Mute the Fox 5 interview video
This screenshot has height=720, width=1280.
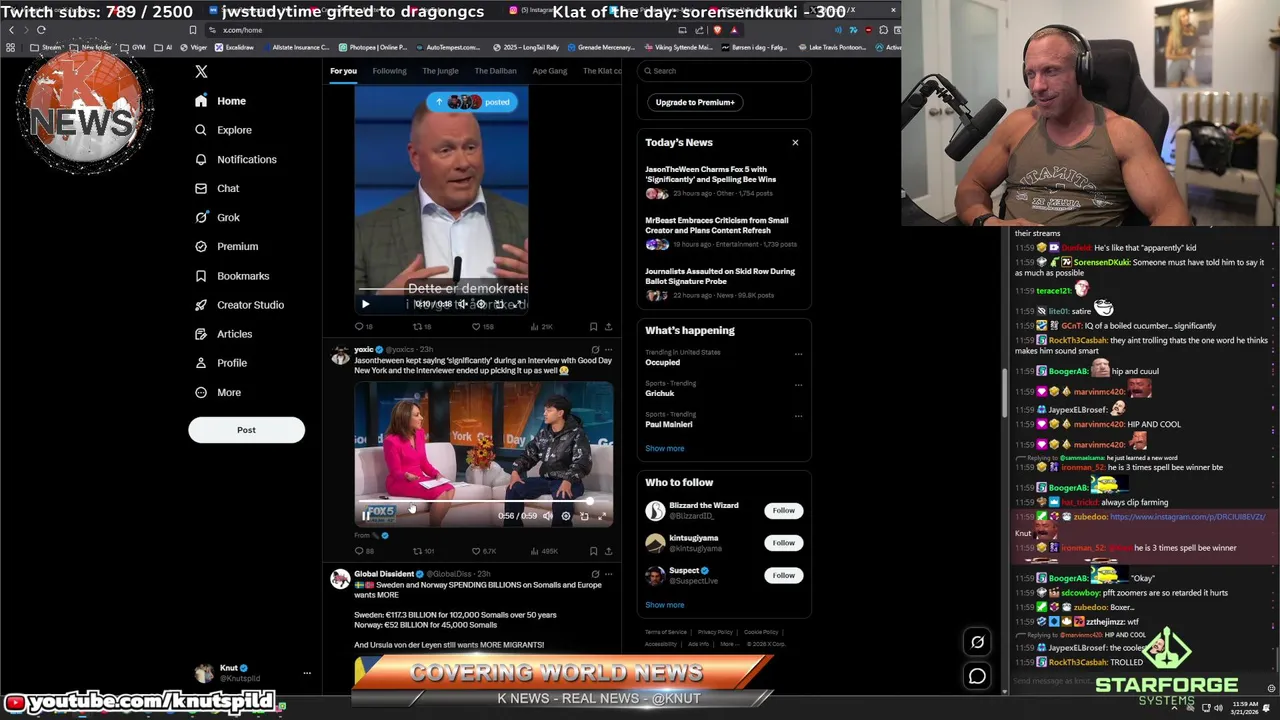tap(548, 516)
